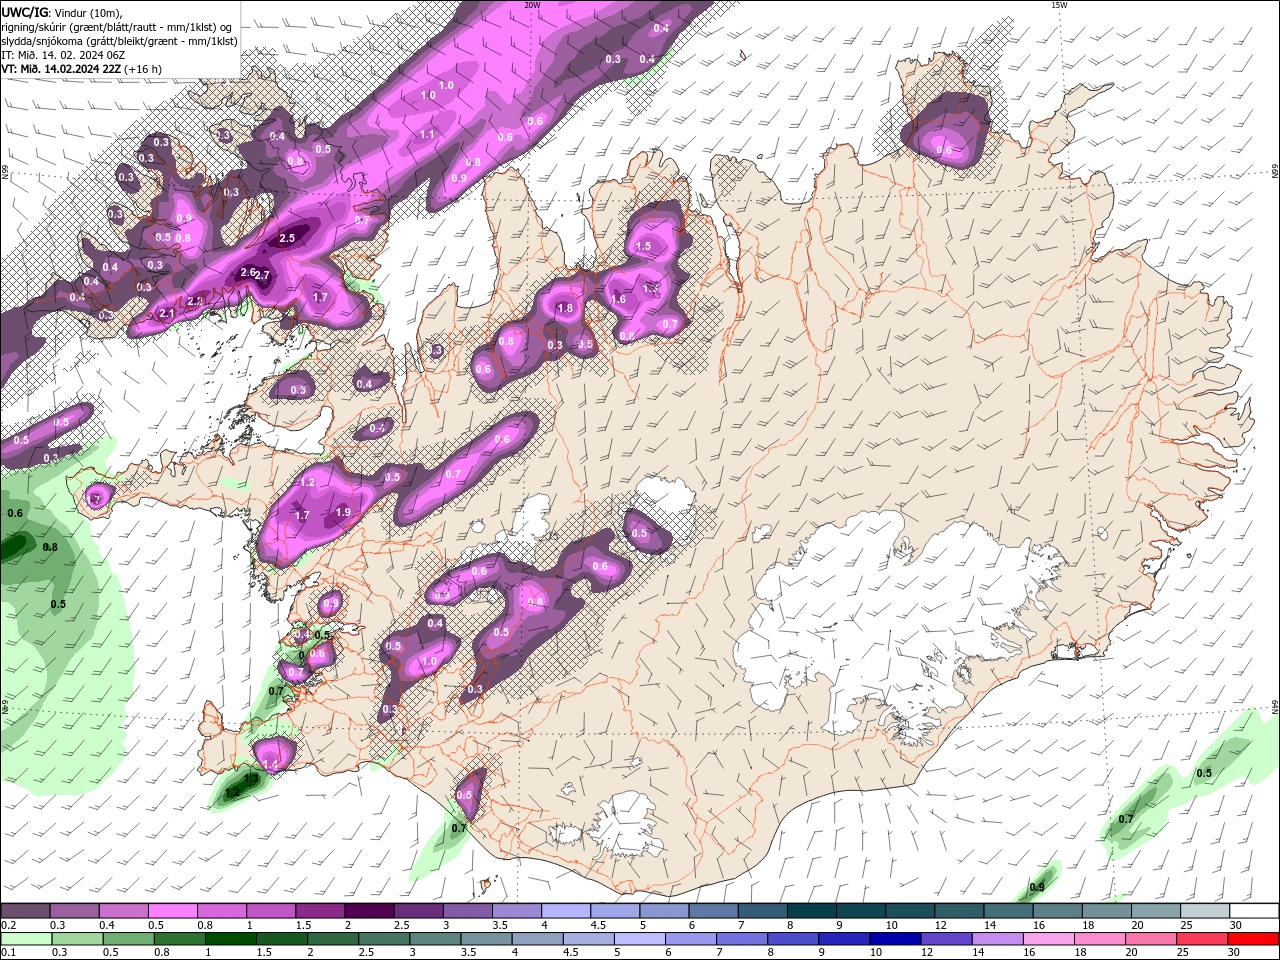Pick the darkest purple swatch between 2 and 2.5
This screenshot has height=960, width=1280.
coord(369,911)
